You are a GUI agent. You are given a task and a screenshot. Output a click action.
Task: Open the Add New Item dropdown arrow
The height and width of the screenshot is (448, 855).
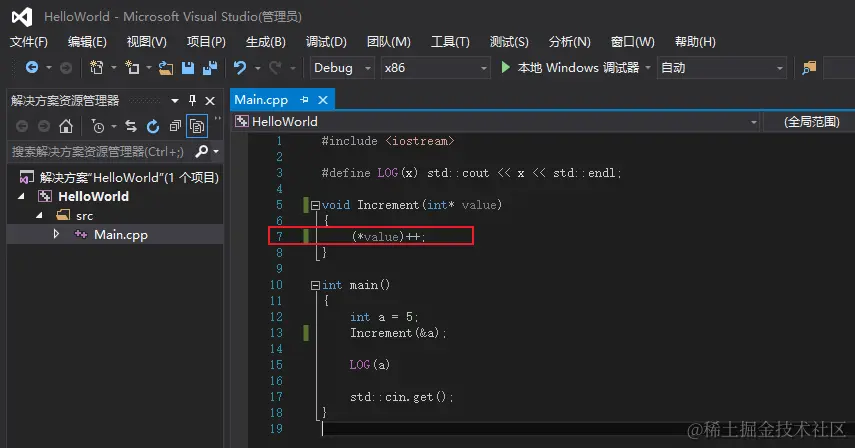click(x=148, y=68)
